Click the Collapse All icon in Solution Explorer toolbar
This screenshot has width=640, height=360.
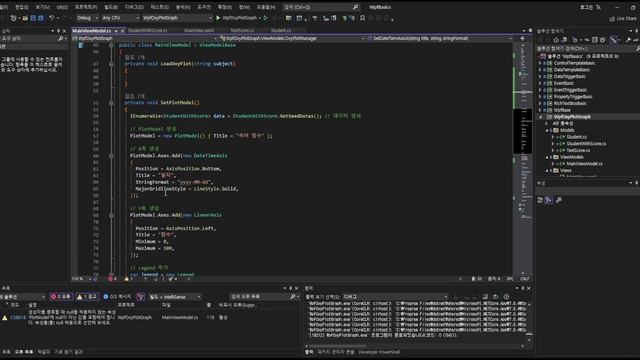[x=595, y=40]
